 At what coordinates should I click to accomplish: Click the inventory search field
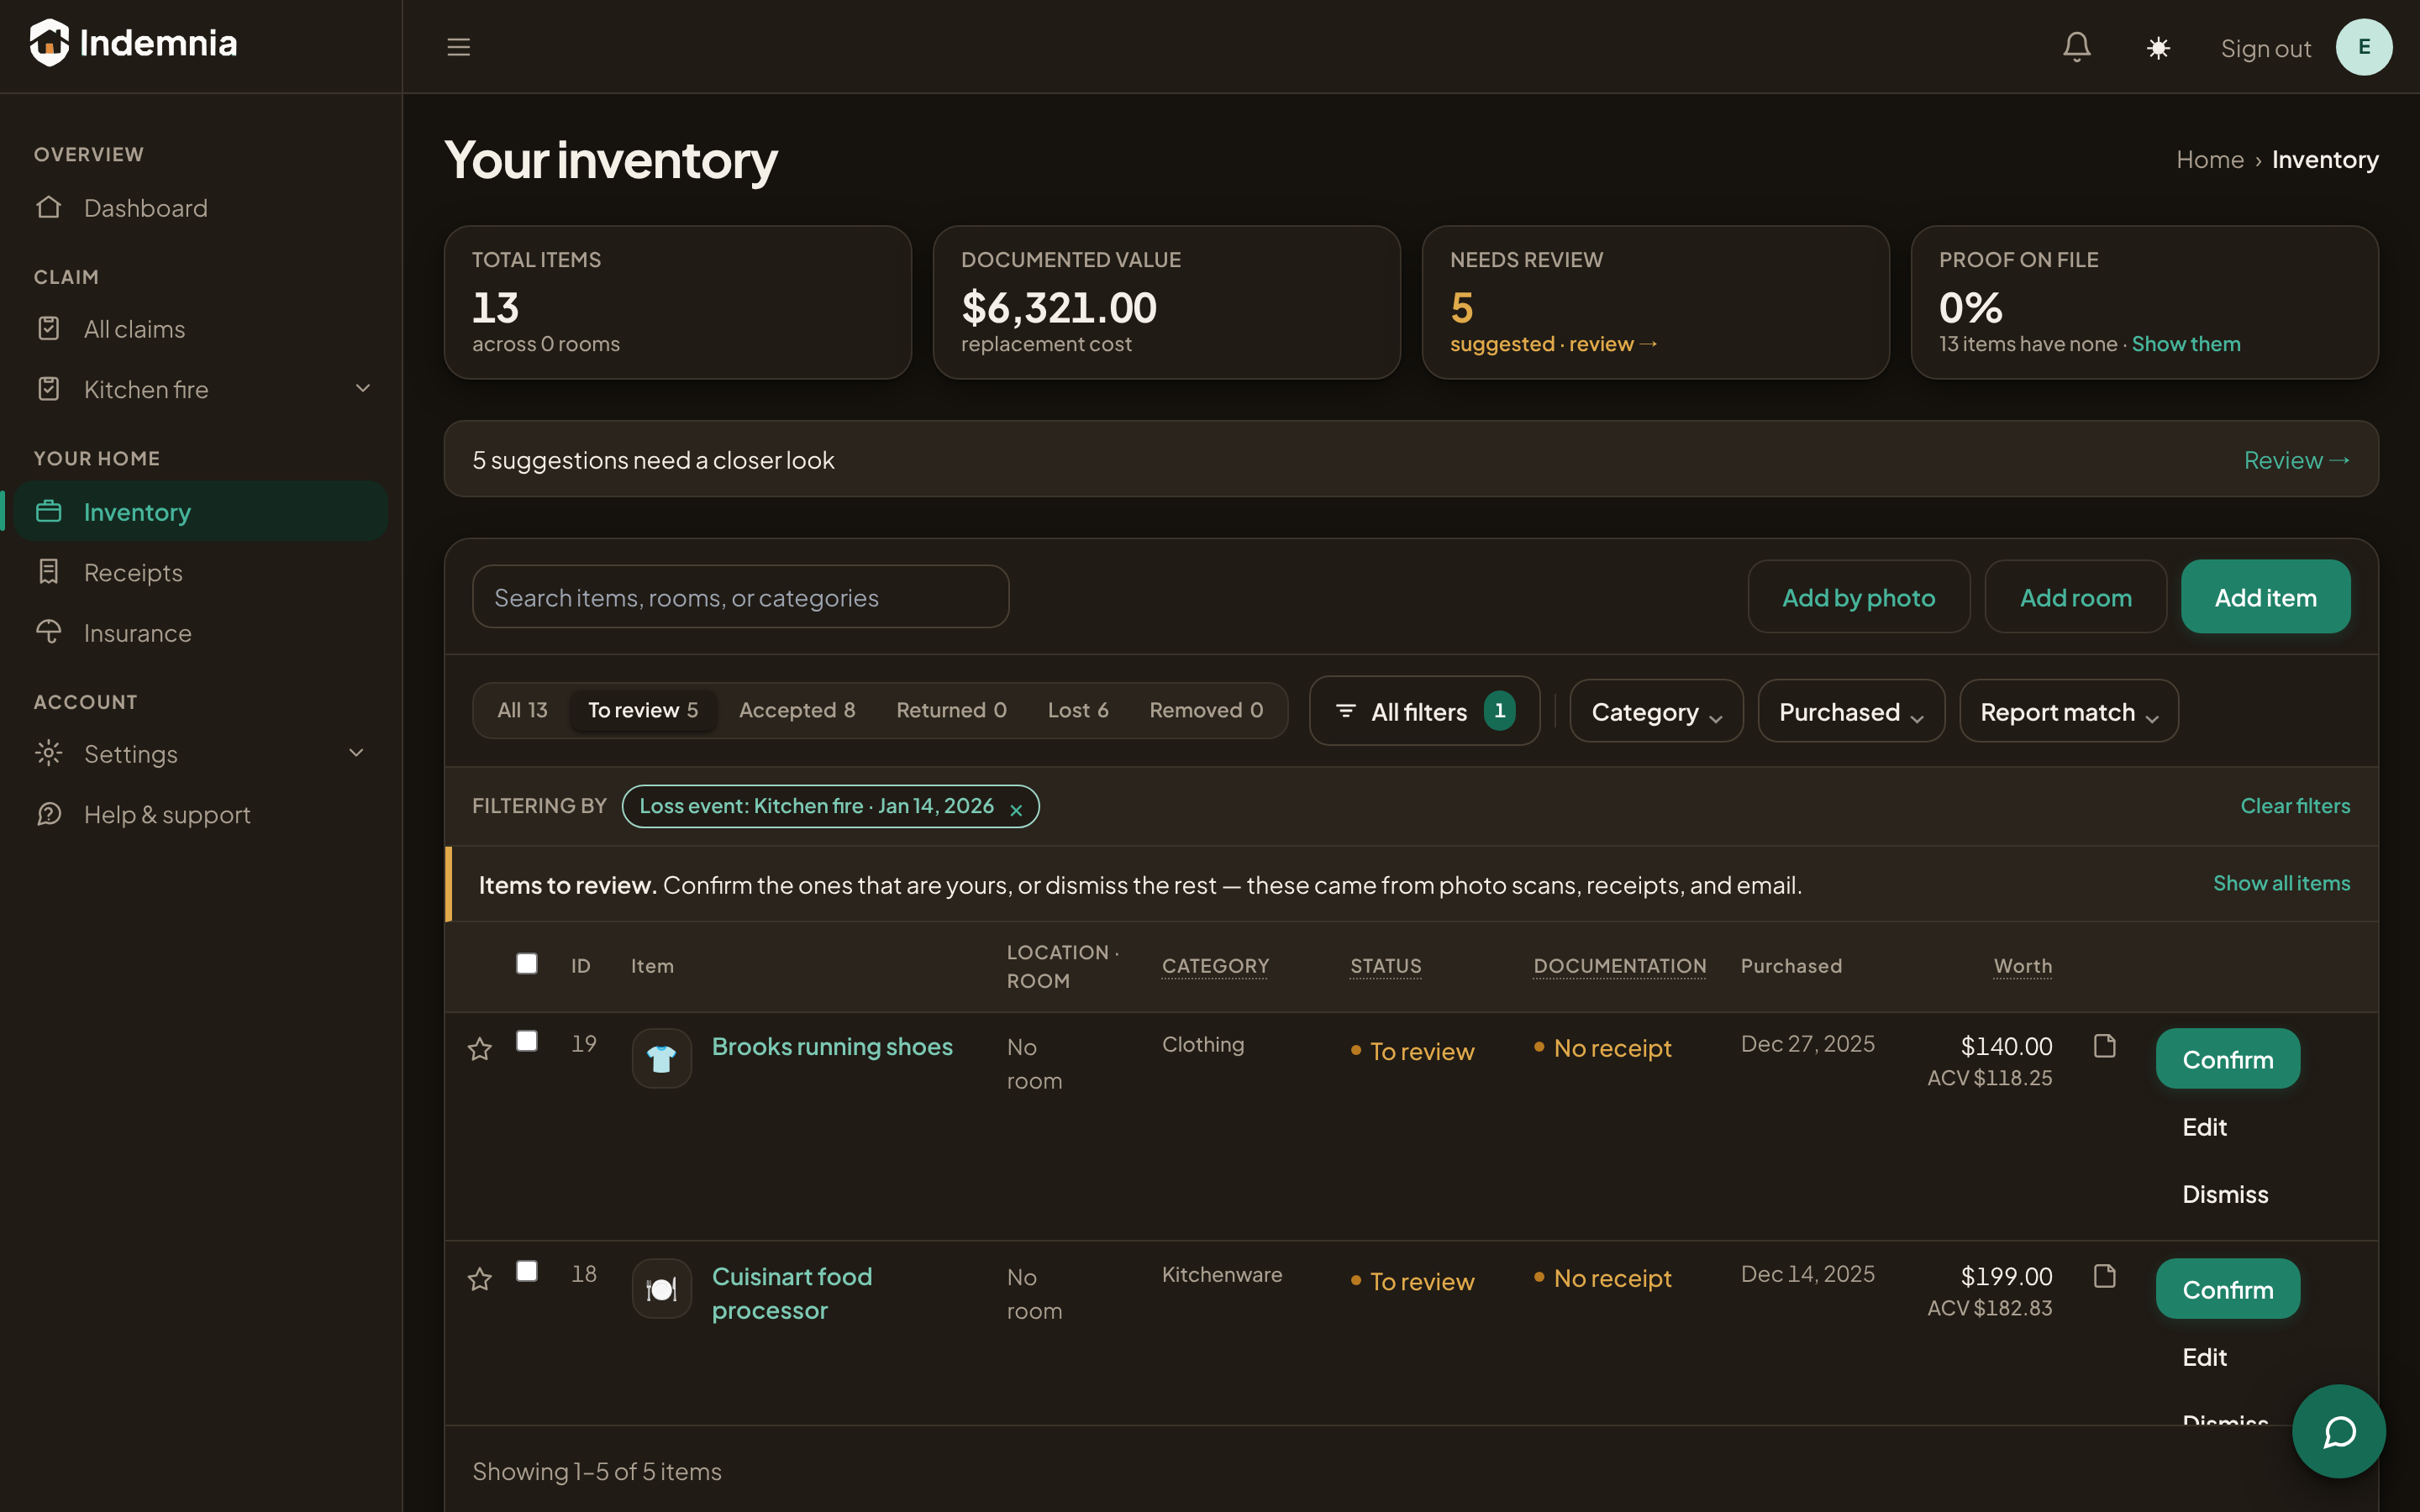(x=740, y=597)
